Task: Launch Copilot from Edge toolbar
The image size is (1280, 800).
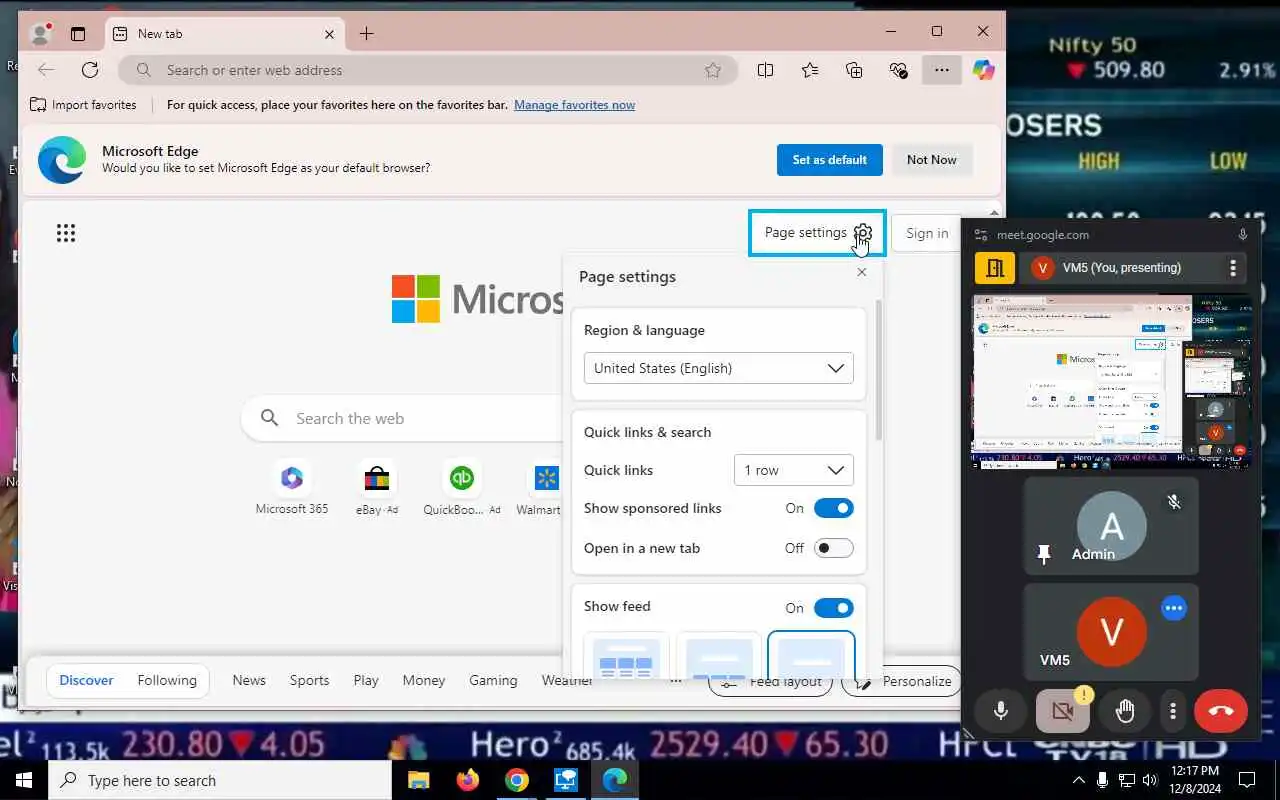Action: tap(984, 70)
